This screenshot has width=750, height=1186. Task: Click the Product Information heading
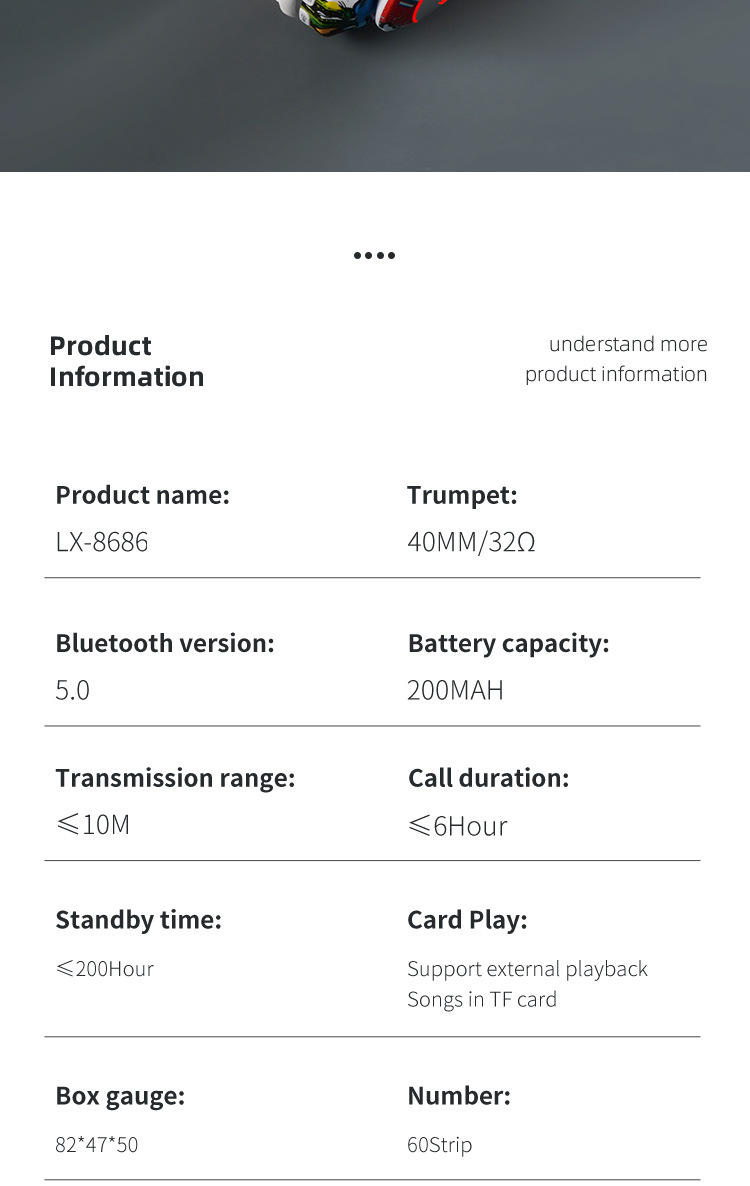pyautogui.click(x=126, y=361)
